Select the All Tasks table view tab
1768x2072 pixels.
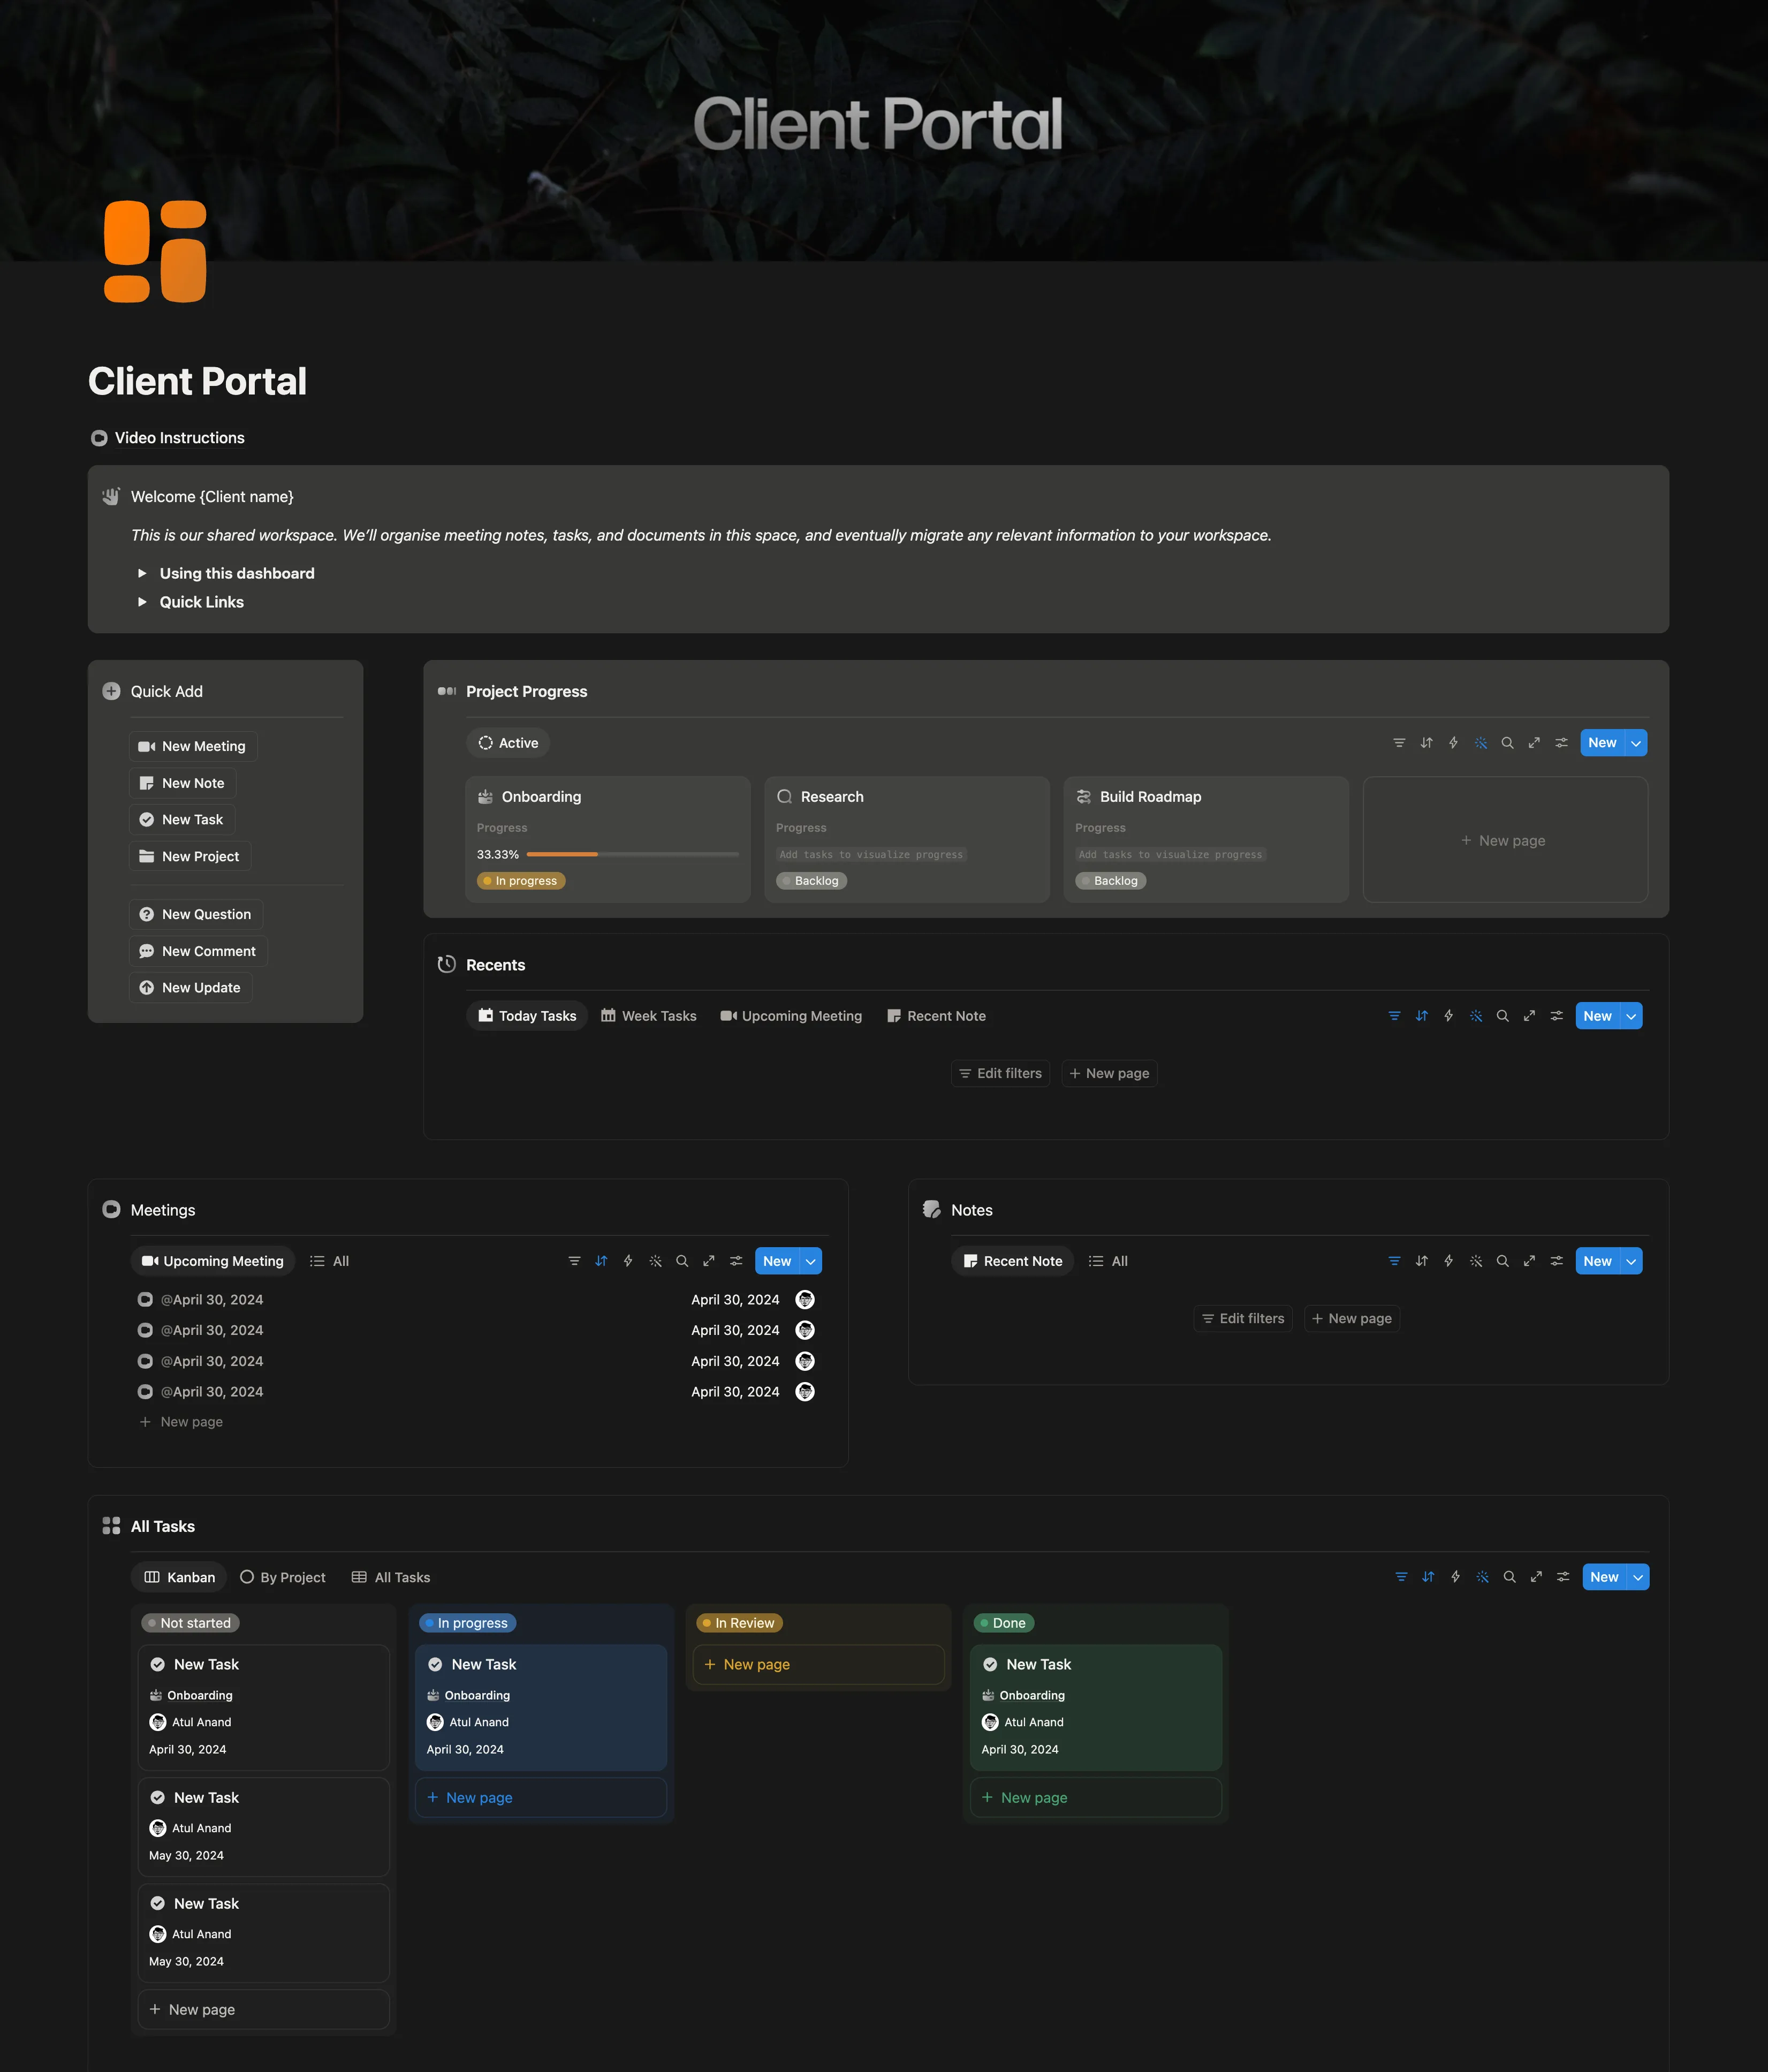click(x=391, y=1577)
